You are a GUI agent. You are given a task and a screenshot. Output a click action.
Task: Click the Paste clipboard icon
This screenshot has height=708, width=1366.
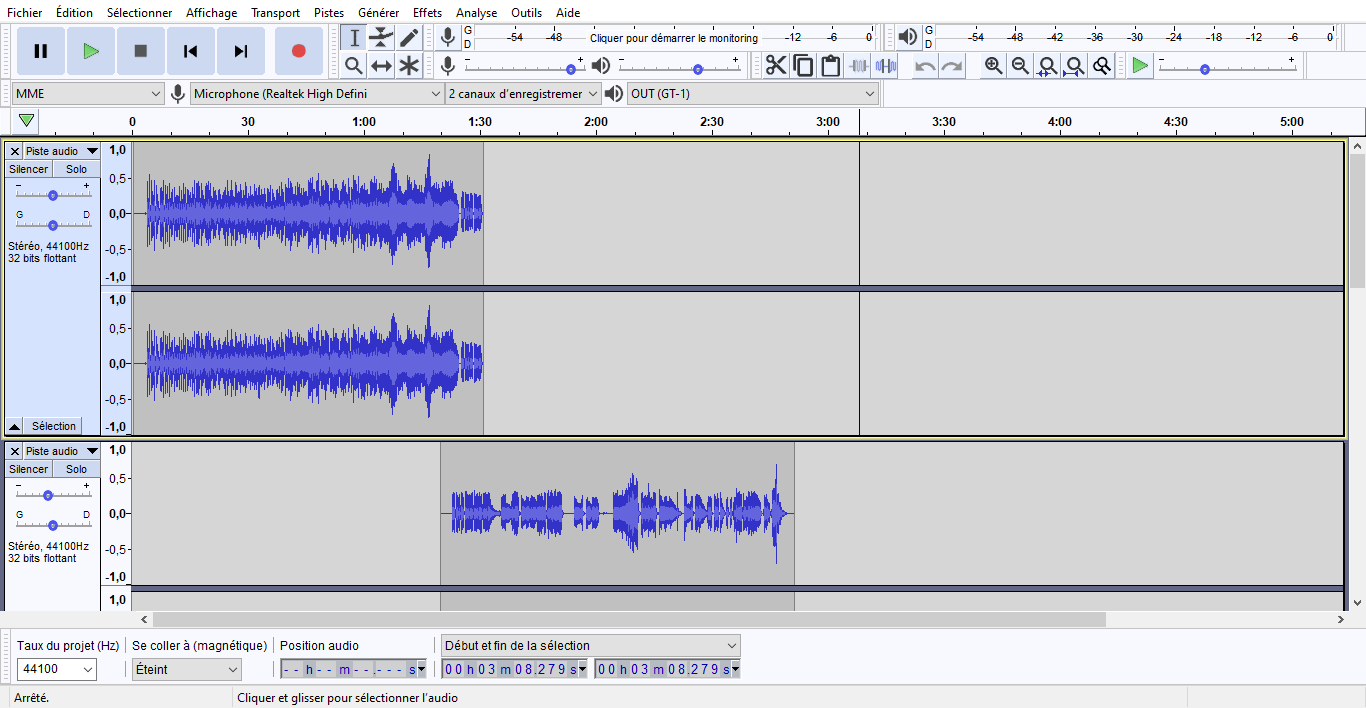(831, 66)
